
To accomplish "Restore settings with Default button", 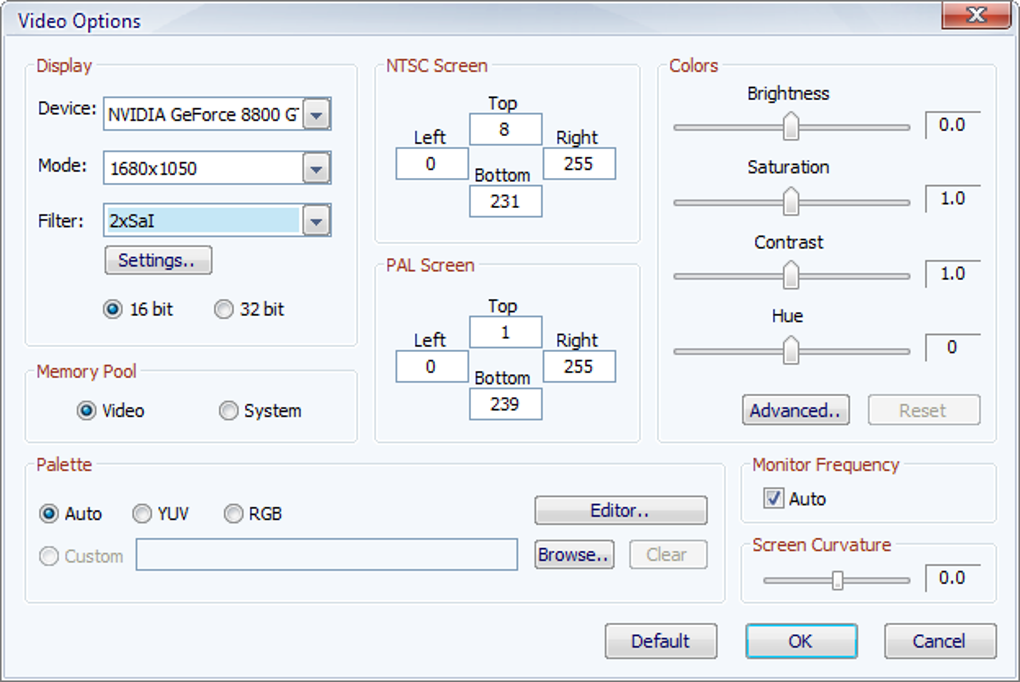I will tap(661, 641).
